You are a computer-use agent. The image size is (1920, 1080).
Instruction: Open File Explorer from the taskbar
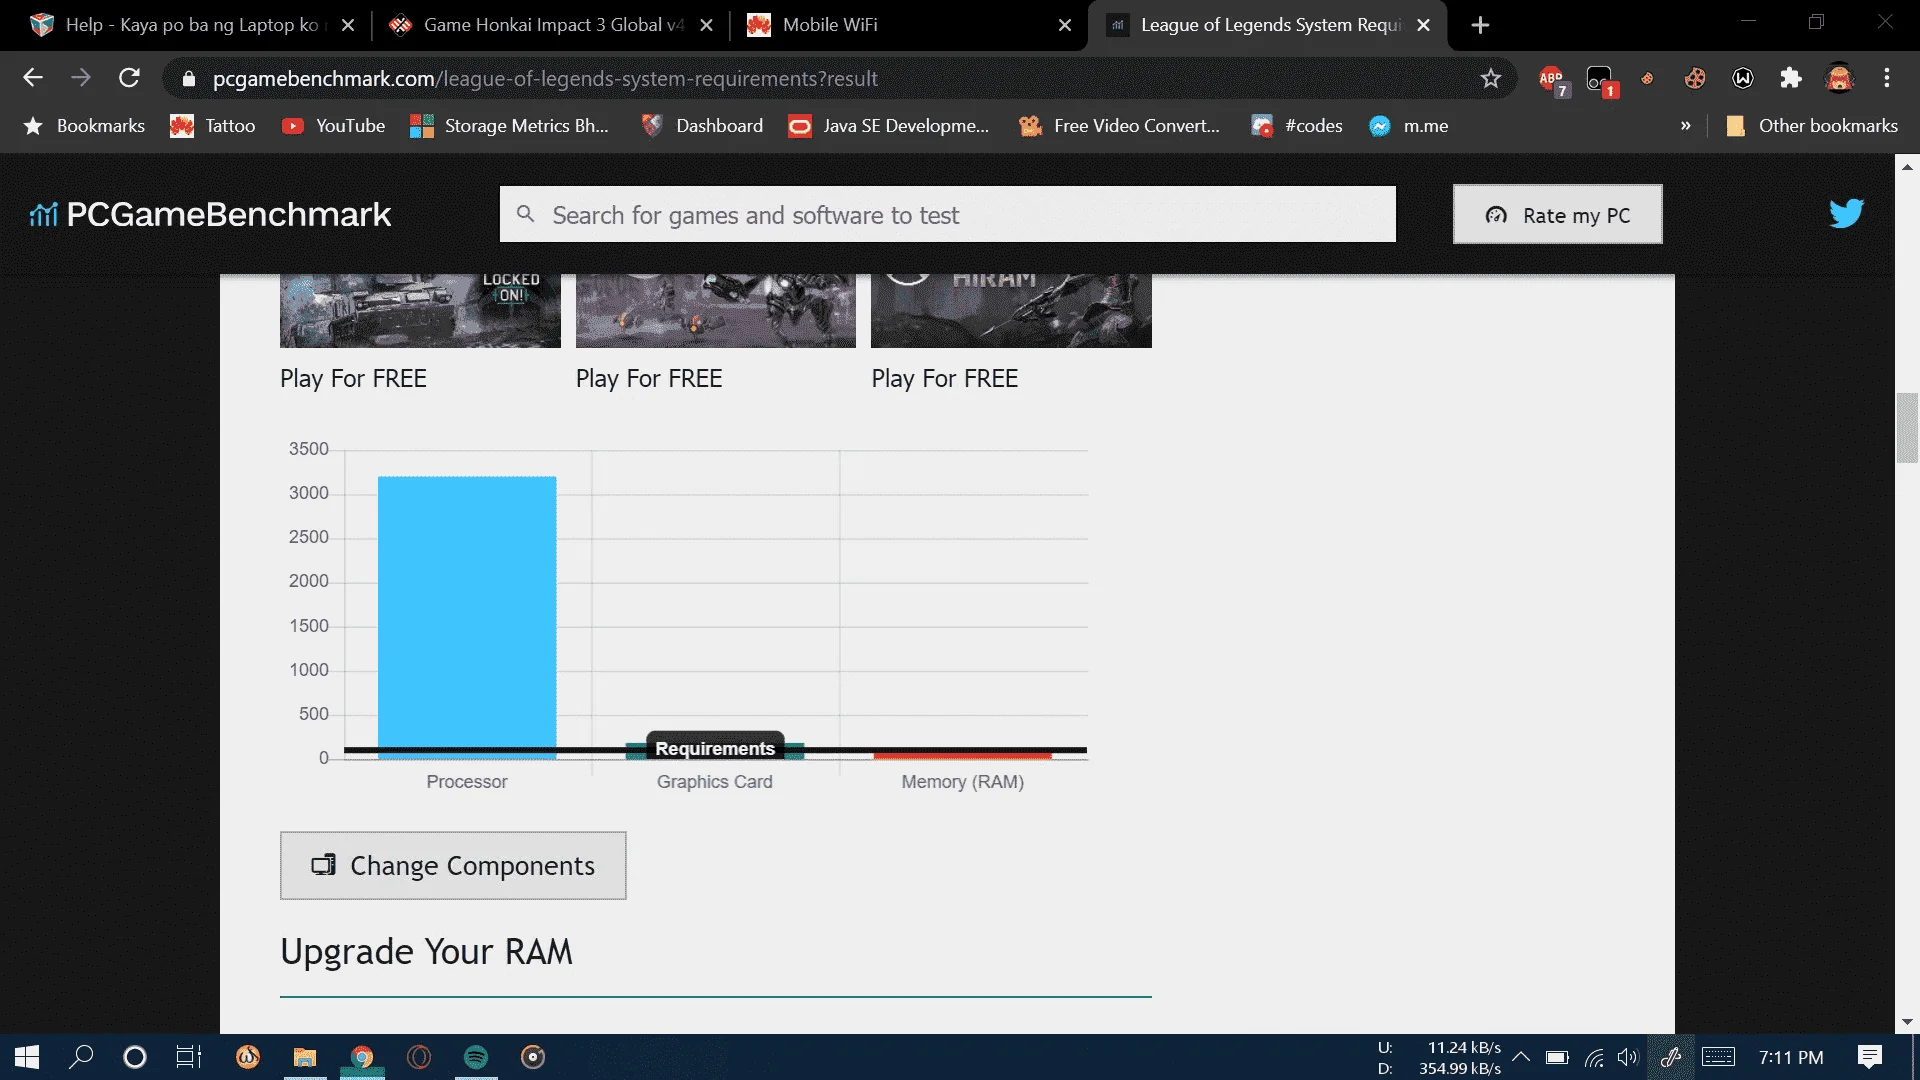tap(305, 1057)
